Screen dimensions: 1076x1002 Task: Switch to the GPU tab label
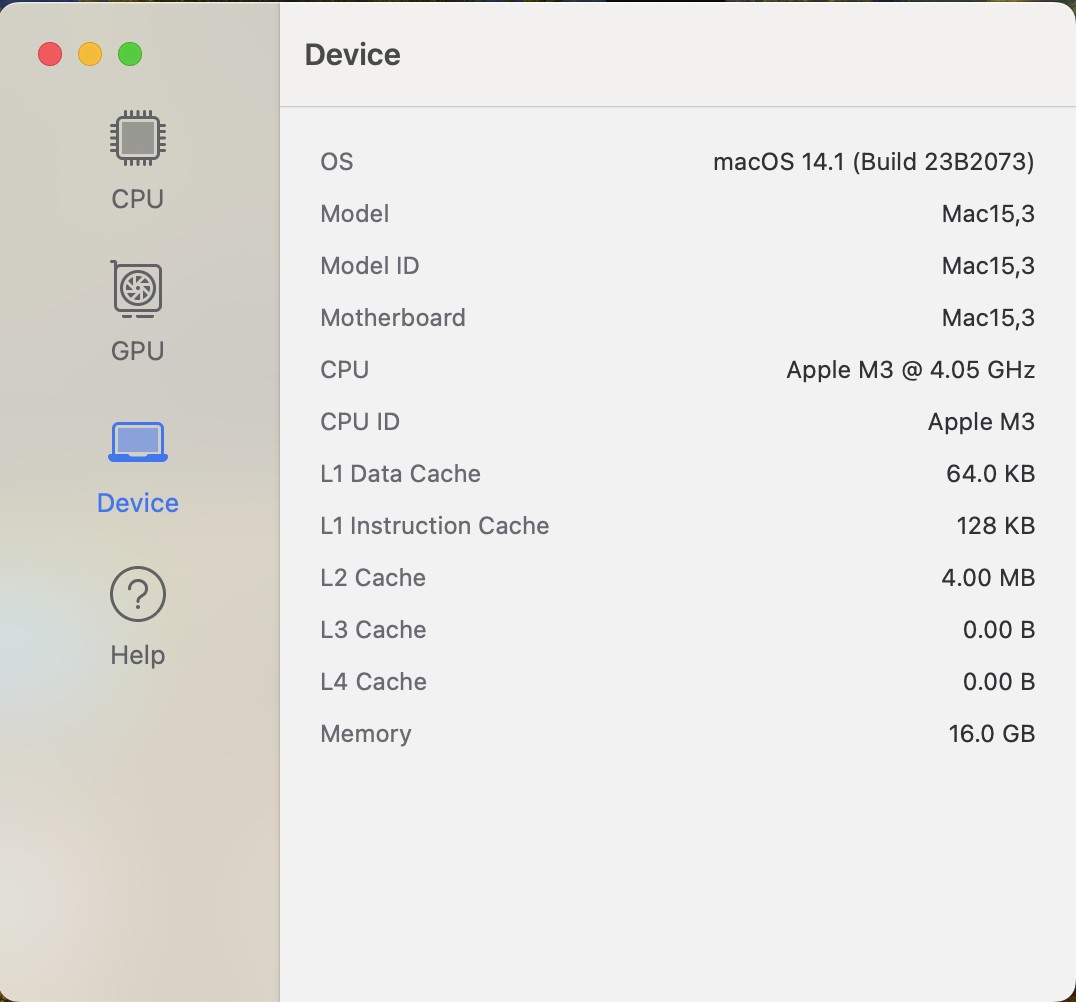(x=138, y=351)
